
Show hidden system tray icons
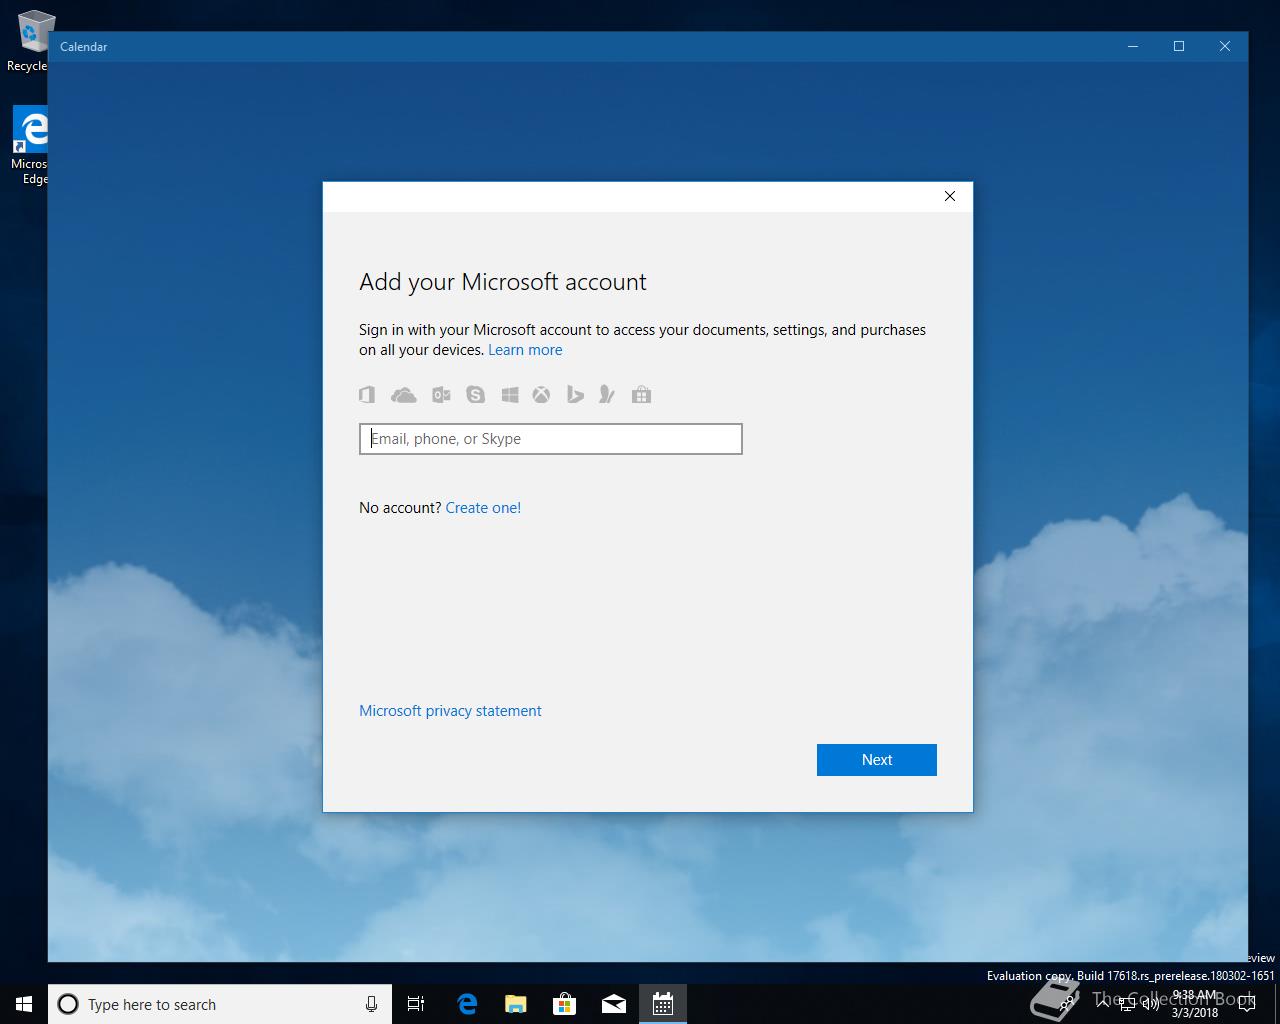point(1102,1004)
